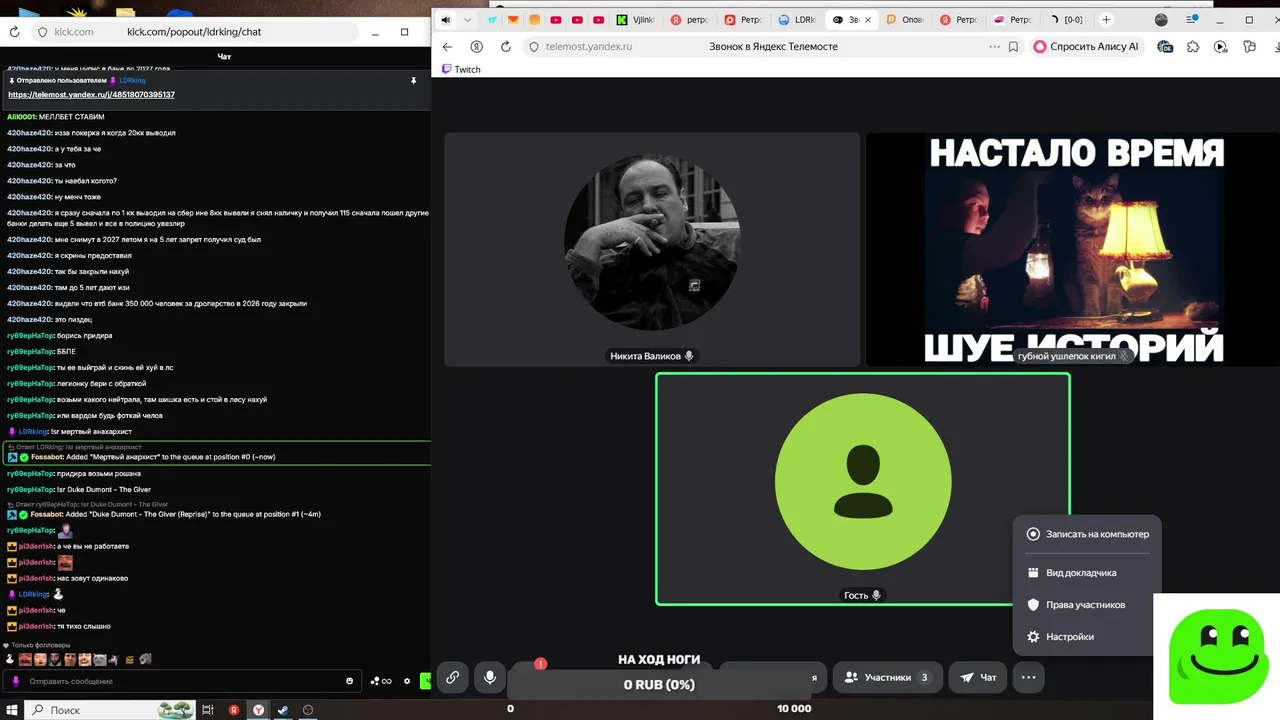Click the Windows taskbar search box
This screenshot has width=1280, height=720.
tap(110, 710)
